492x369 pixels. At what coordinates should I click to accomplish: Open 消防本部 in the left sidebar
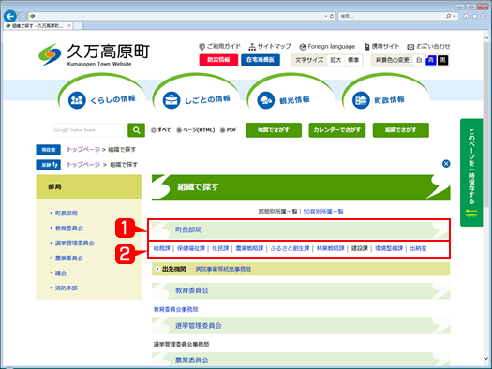(66, 288)
